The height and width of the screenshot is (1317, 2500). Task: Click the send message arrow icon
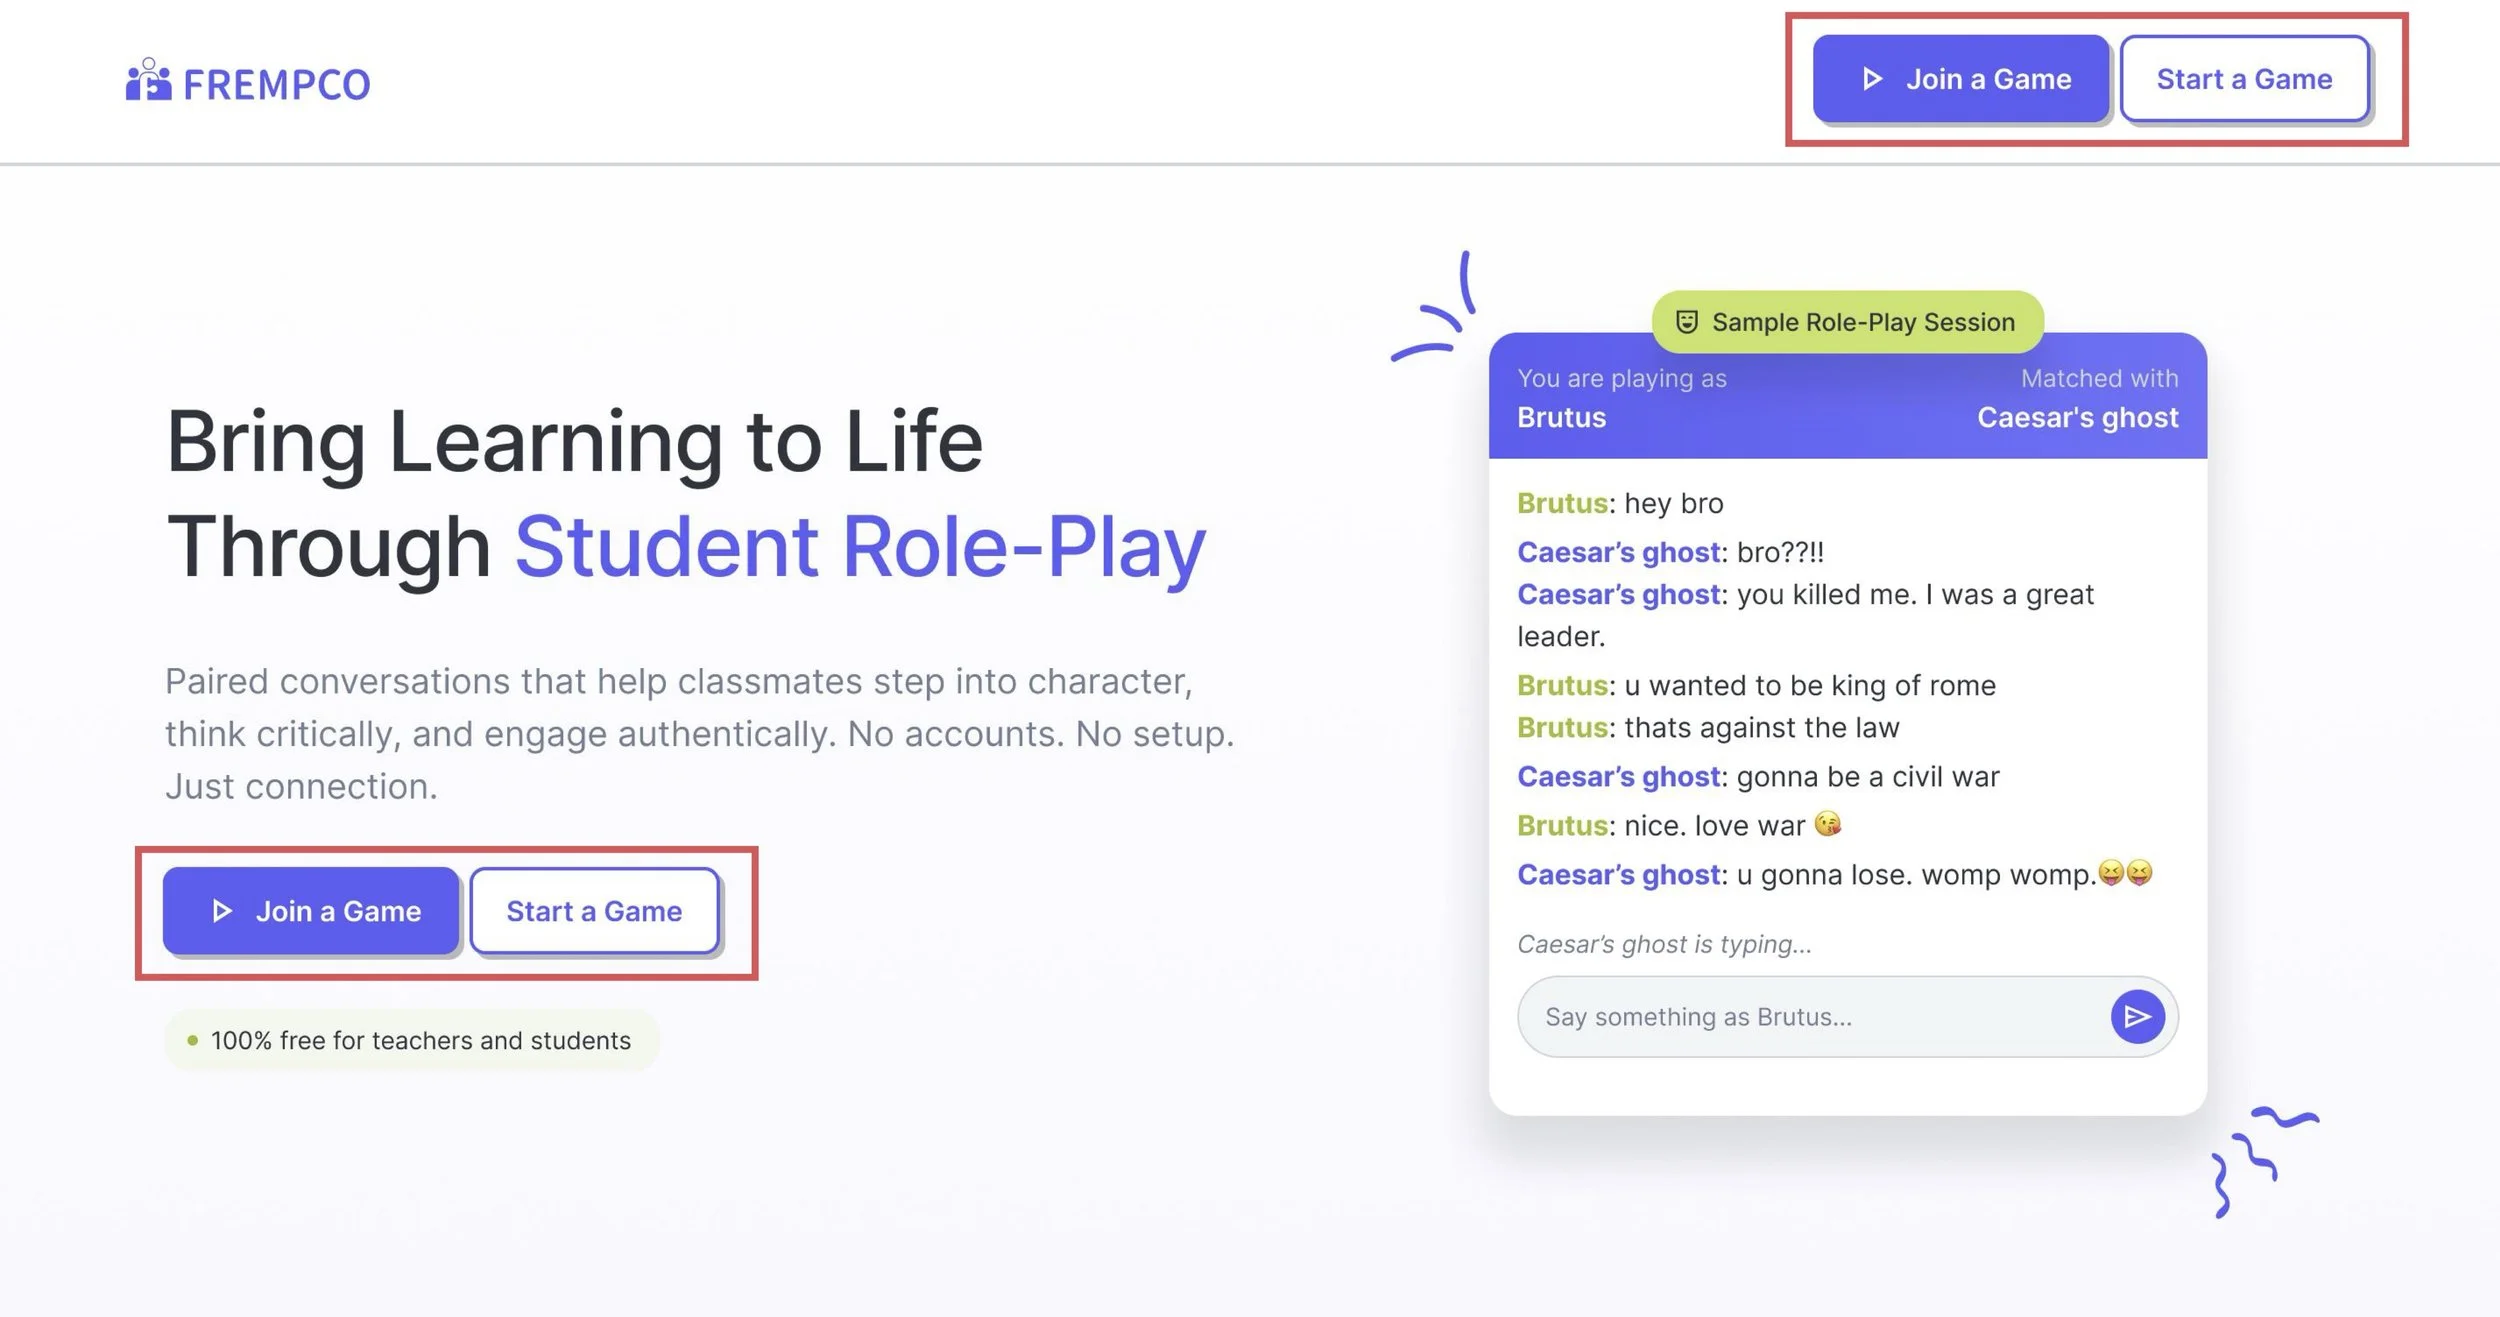(2137, 1017)
